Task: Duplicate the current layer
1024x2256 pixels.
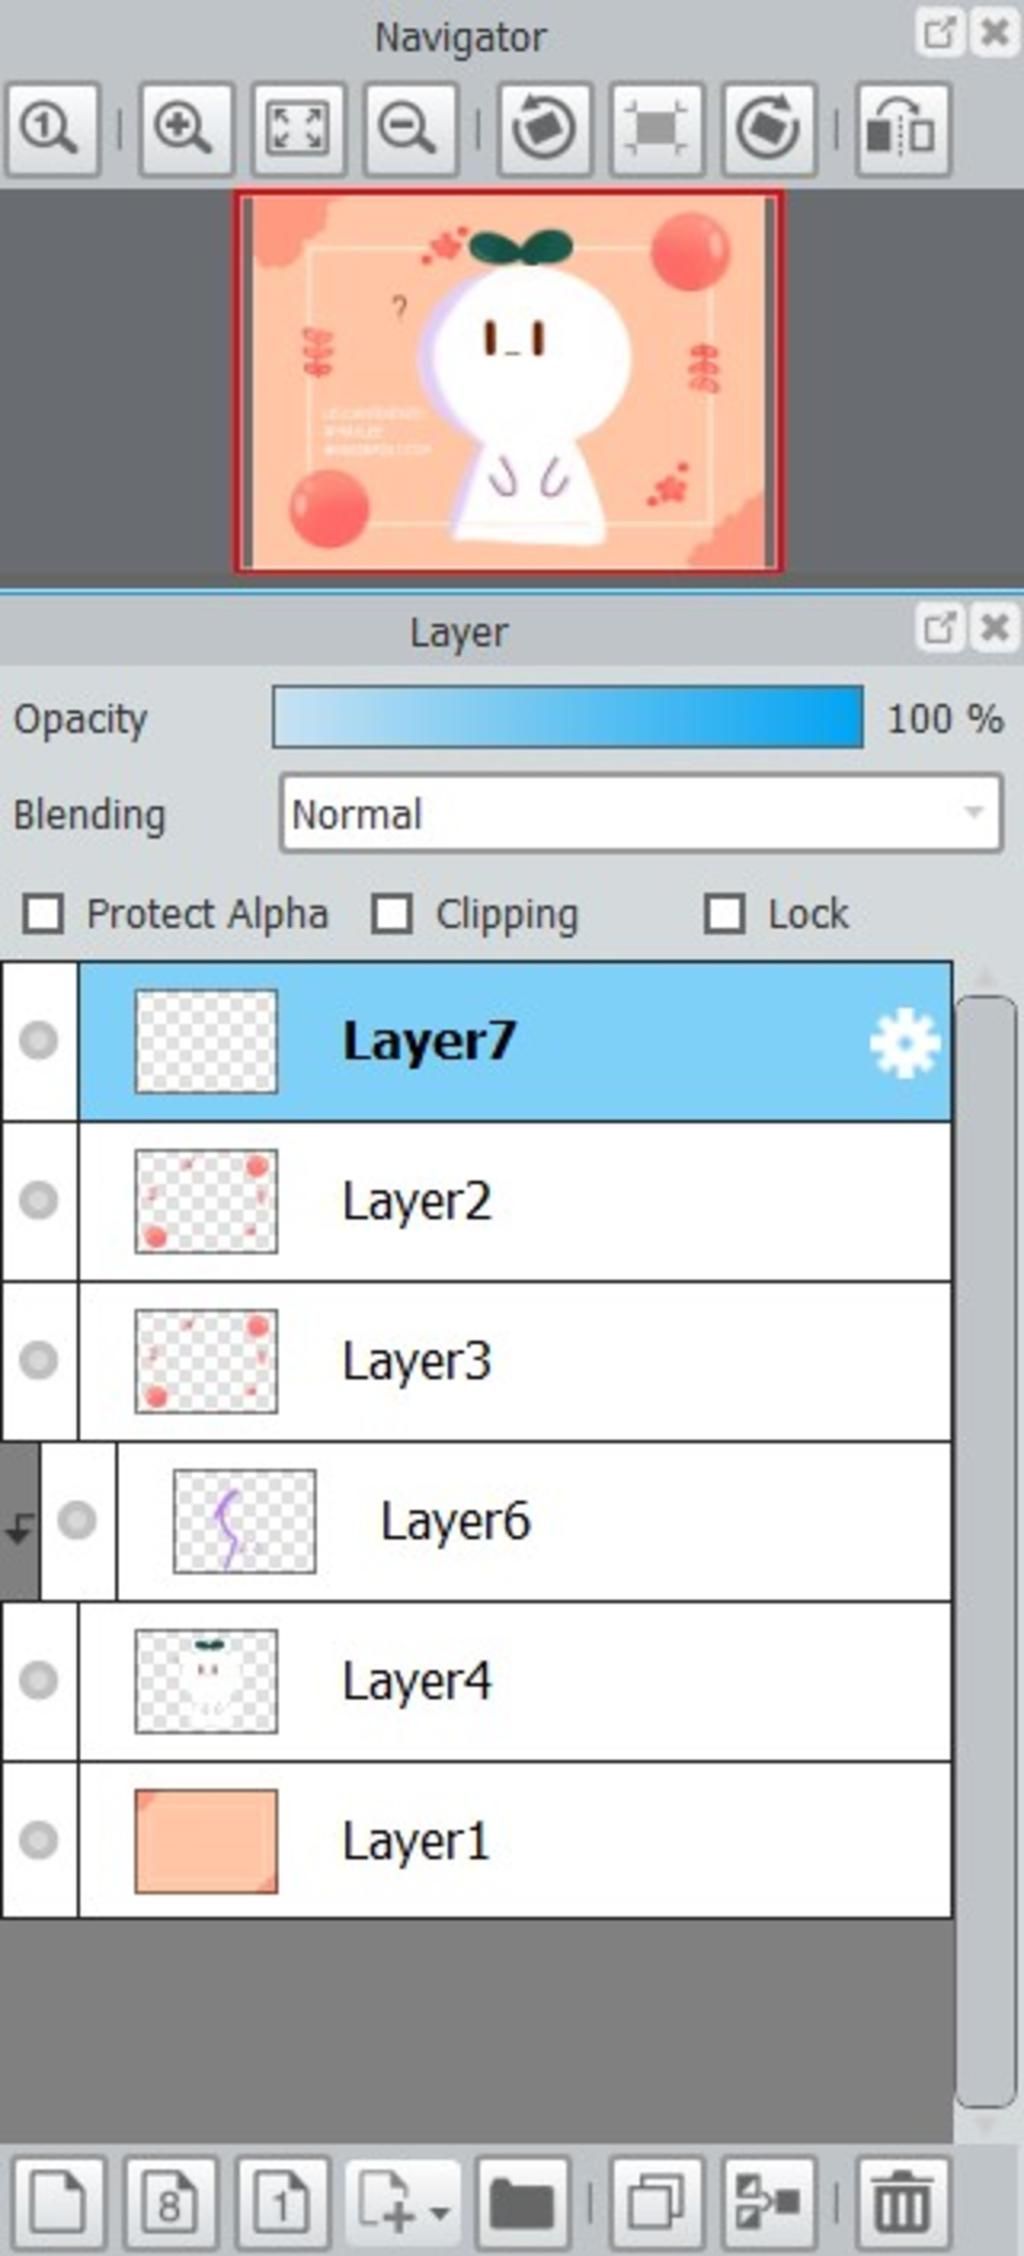Action: 656,2201
